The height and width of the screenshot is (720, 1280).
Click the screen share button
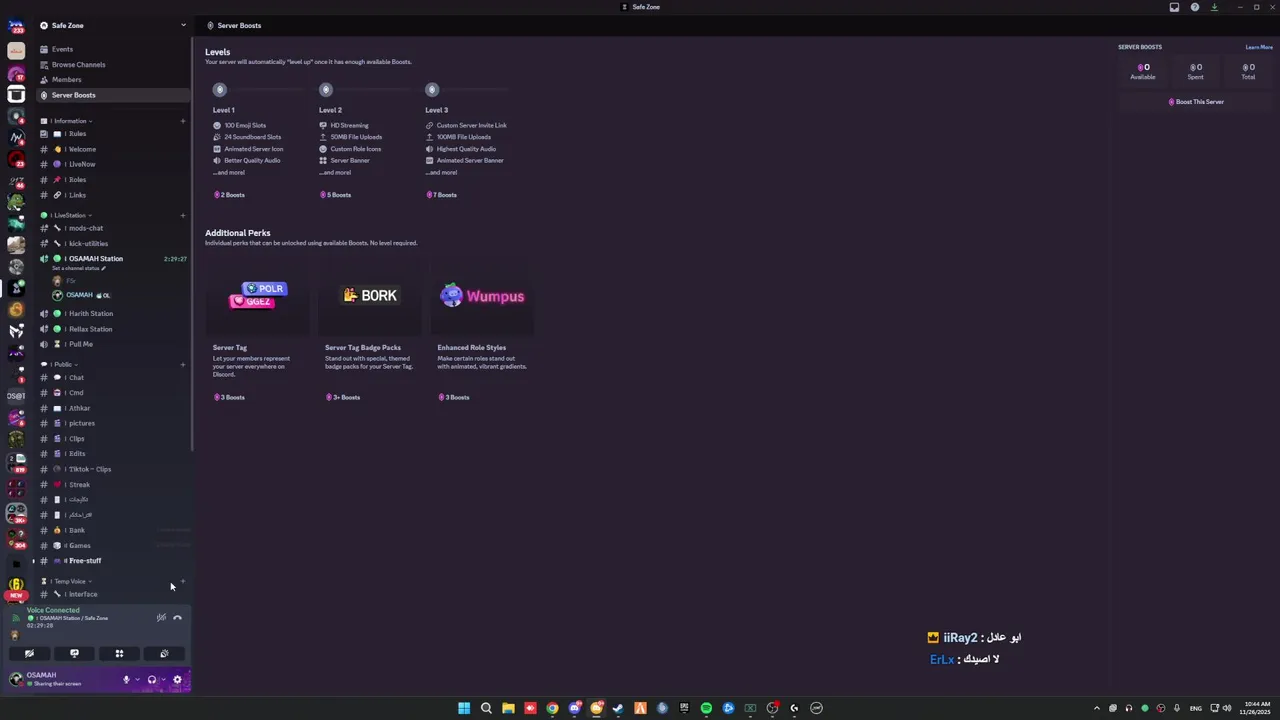click(74, 653)
